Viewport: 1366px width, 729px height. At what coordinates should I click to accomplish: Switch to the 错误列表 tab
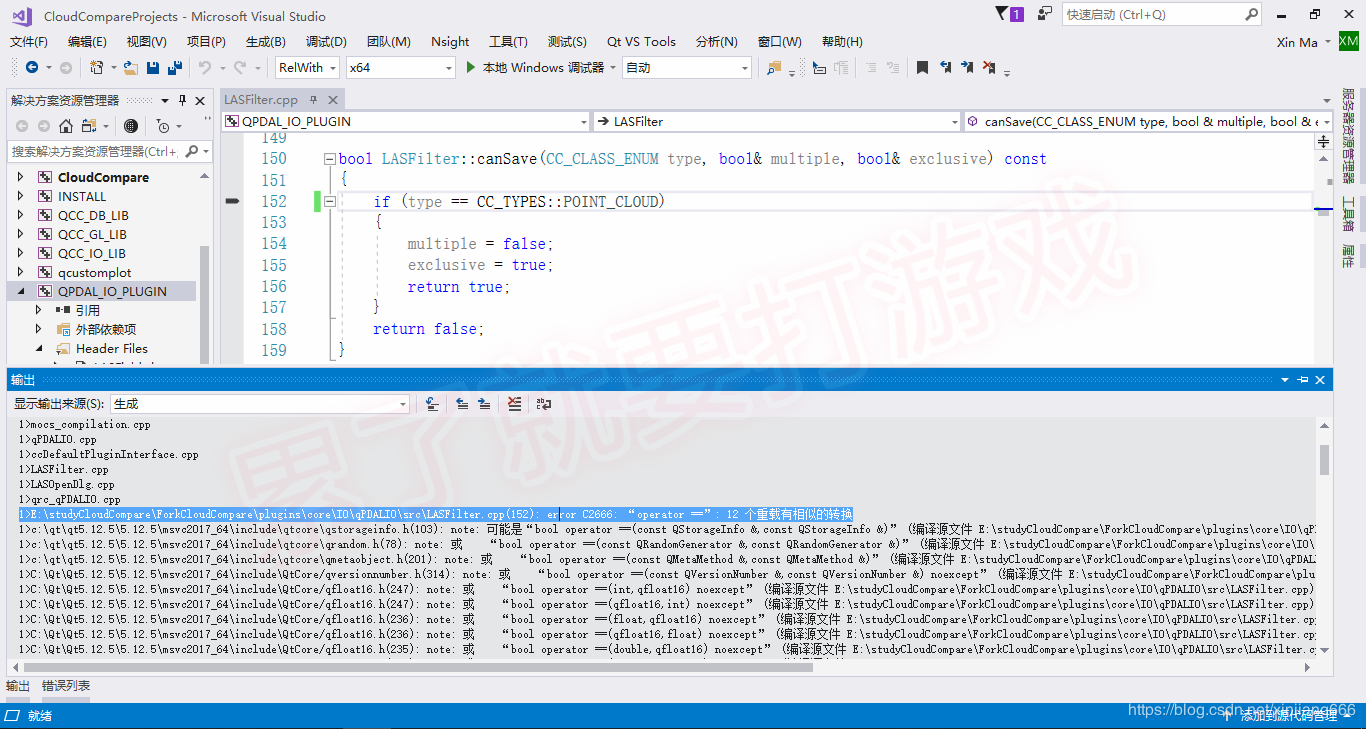click(65, 686)
